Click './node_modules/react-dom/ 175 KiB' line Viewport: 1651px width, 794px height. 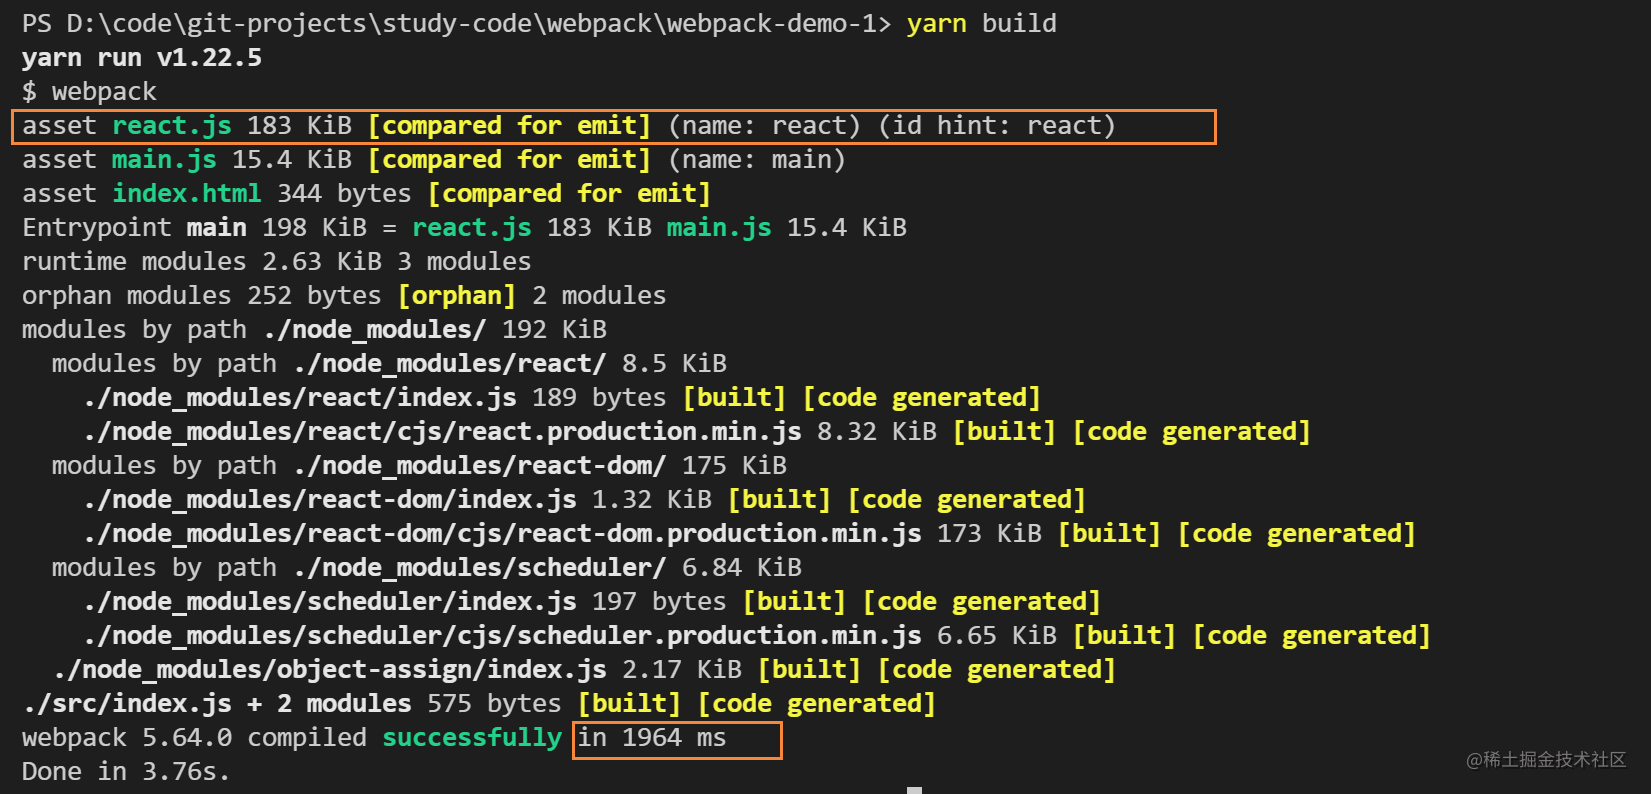[540, 465]
